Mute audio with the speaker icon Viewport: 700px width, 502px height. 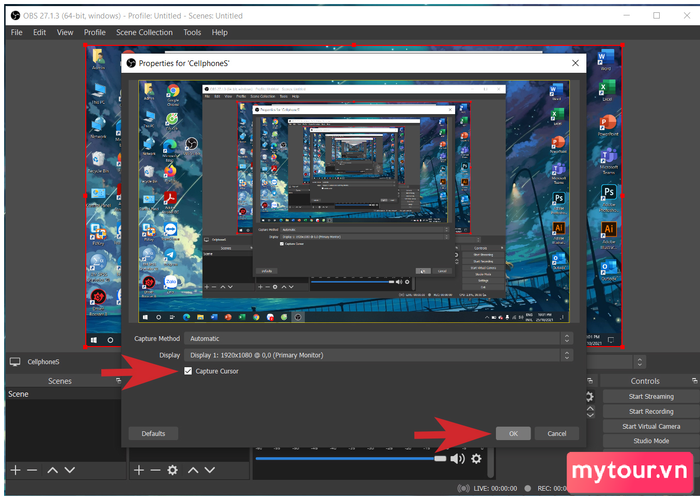457,459
